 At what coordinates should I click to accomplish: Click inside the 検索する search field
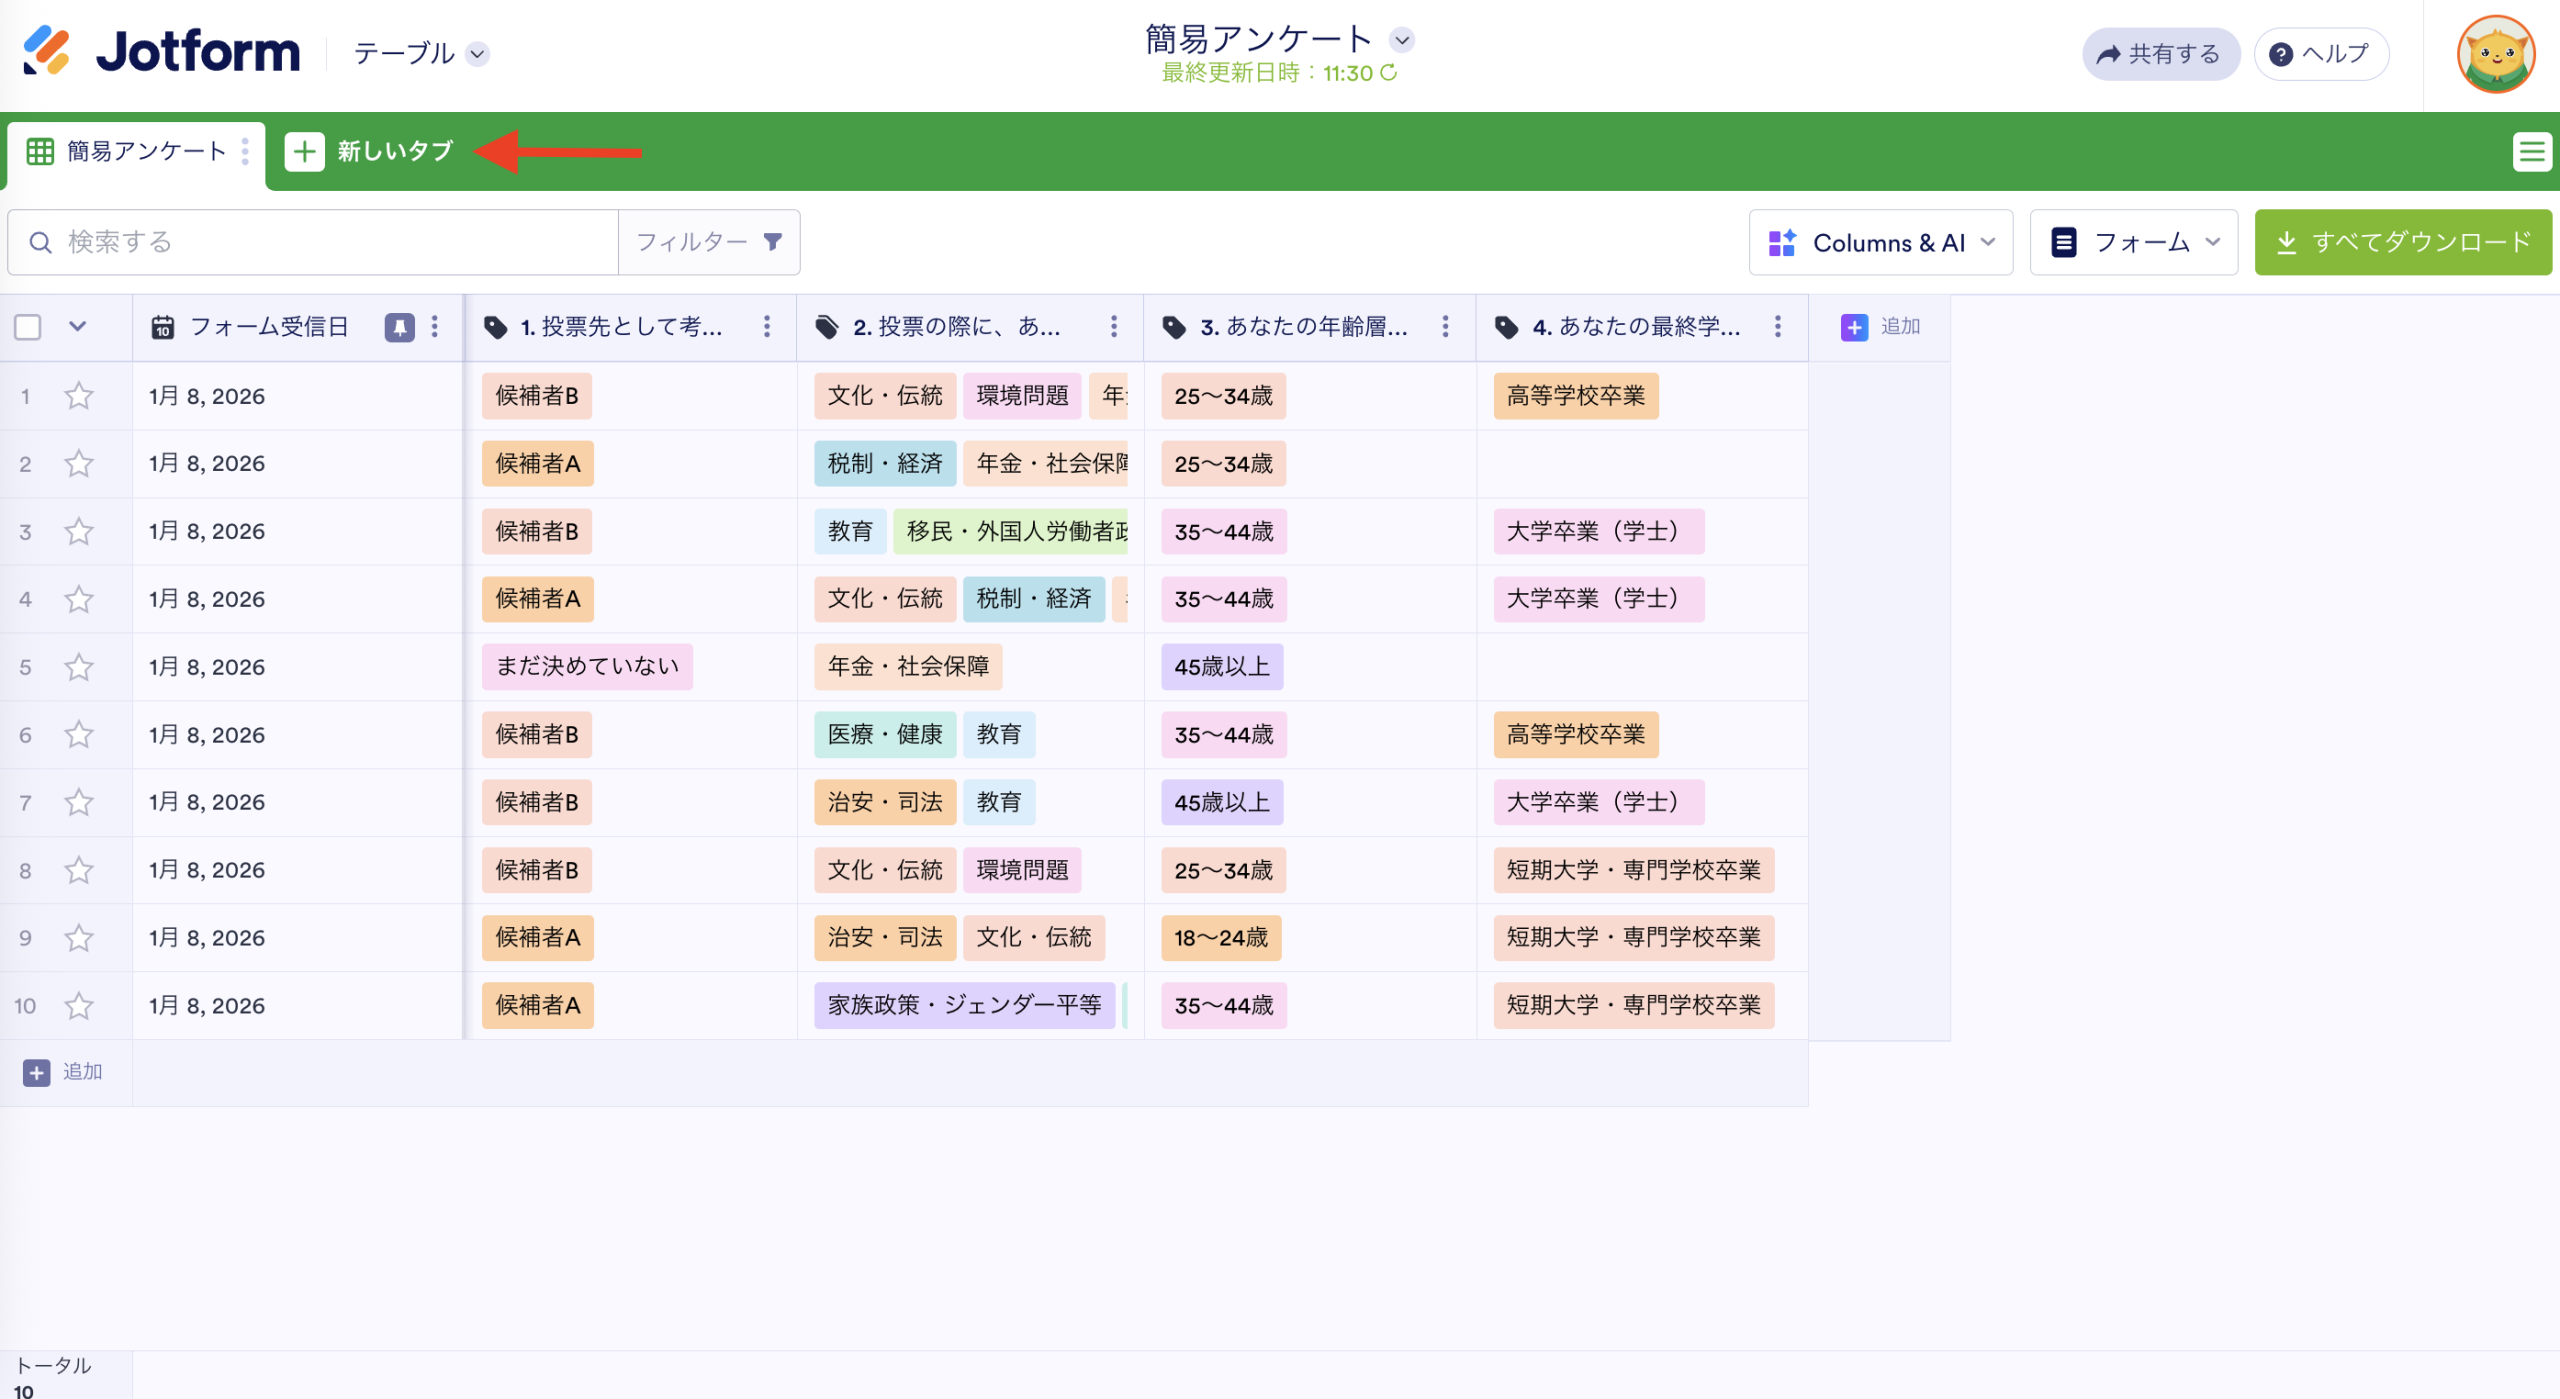[300, 241]
